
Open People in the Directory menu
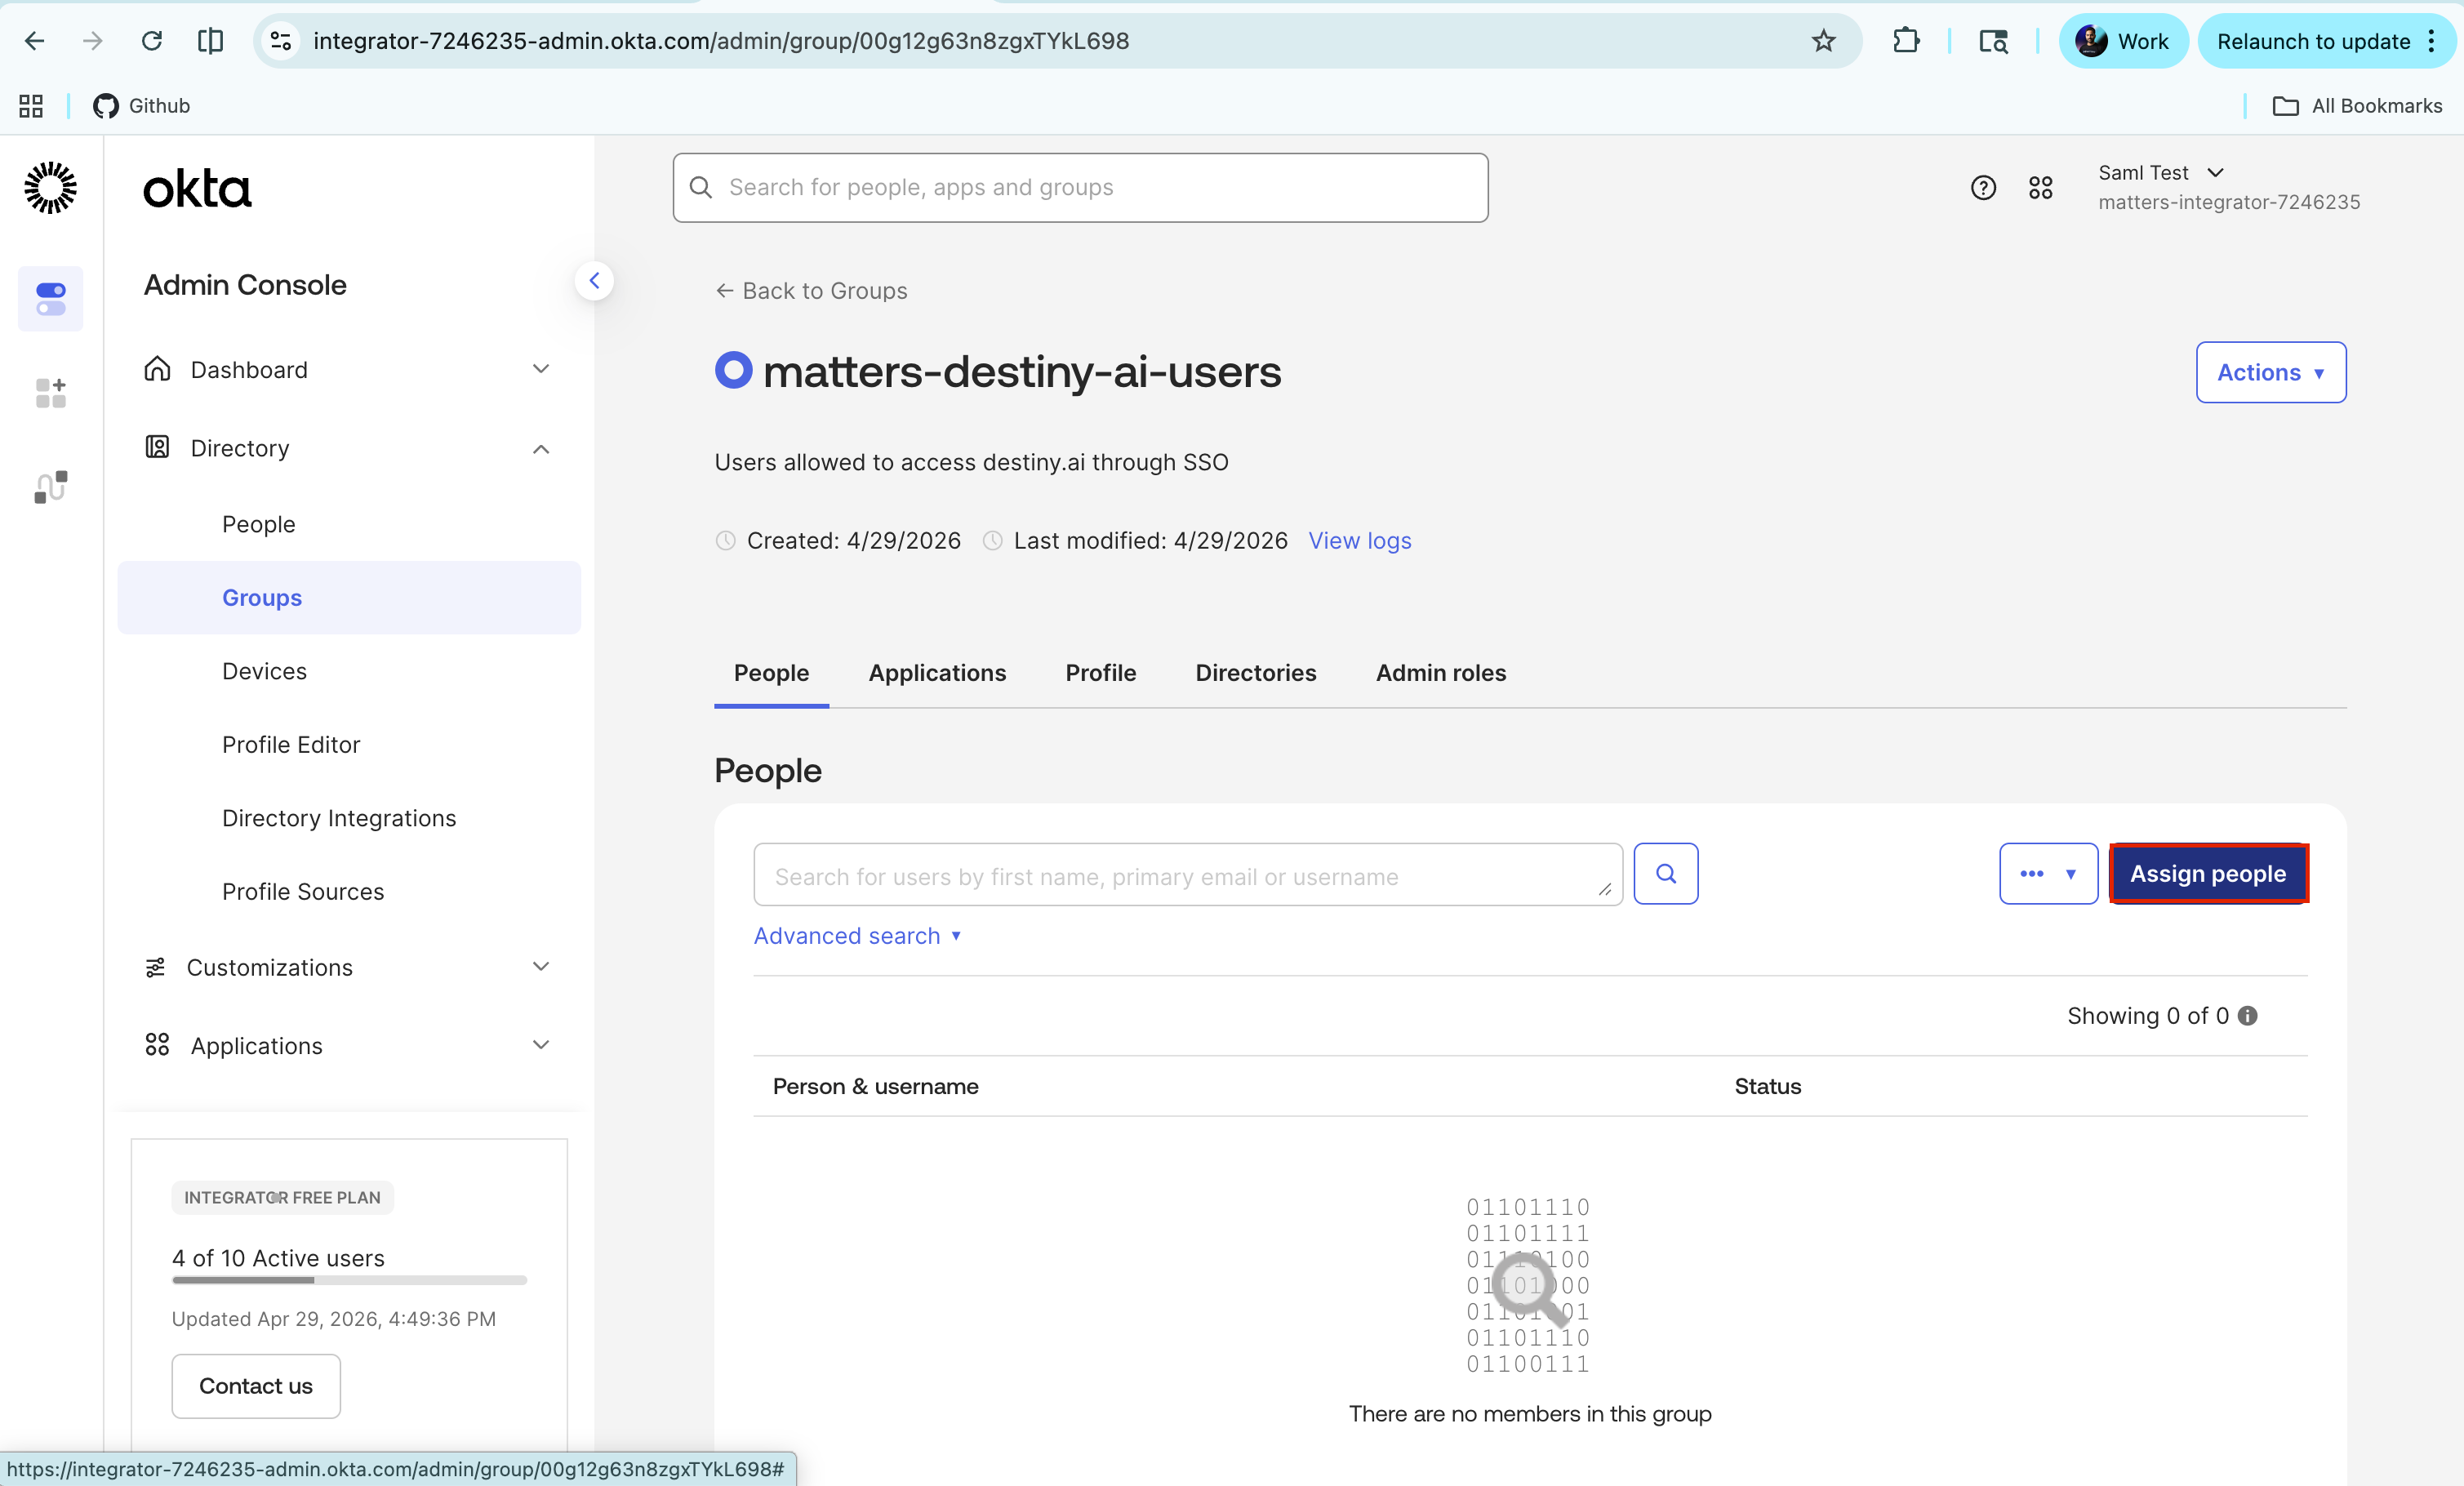point(259,524)
